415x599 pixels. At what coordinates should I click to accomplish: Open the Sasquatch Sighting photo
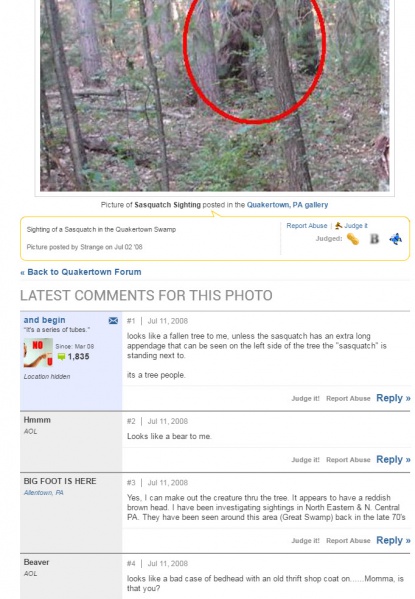214,96
